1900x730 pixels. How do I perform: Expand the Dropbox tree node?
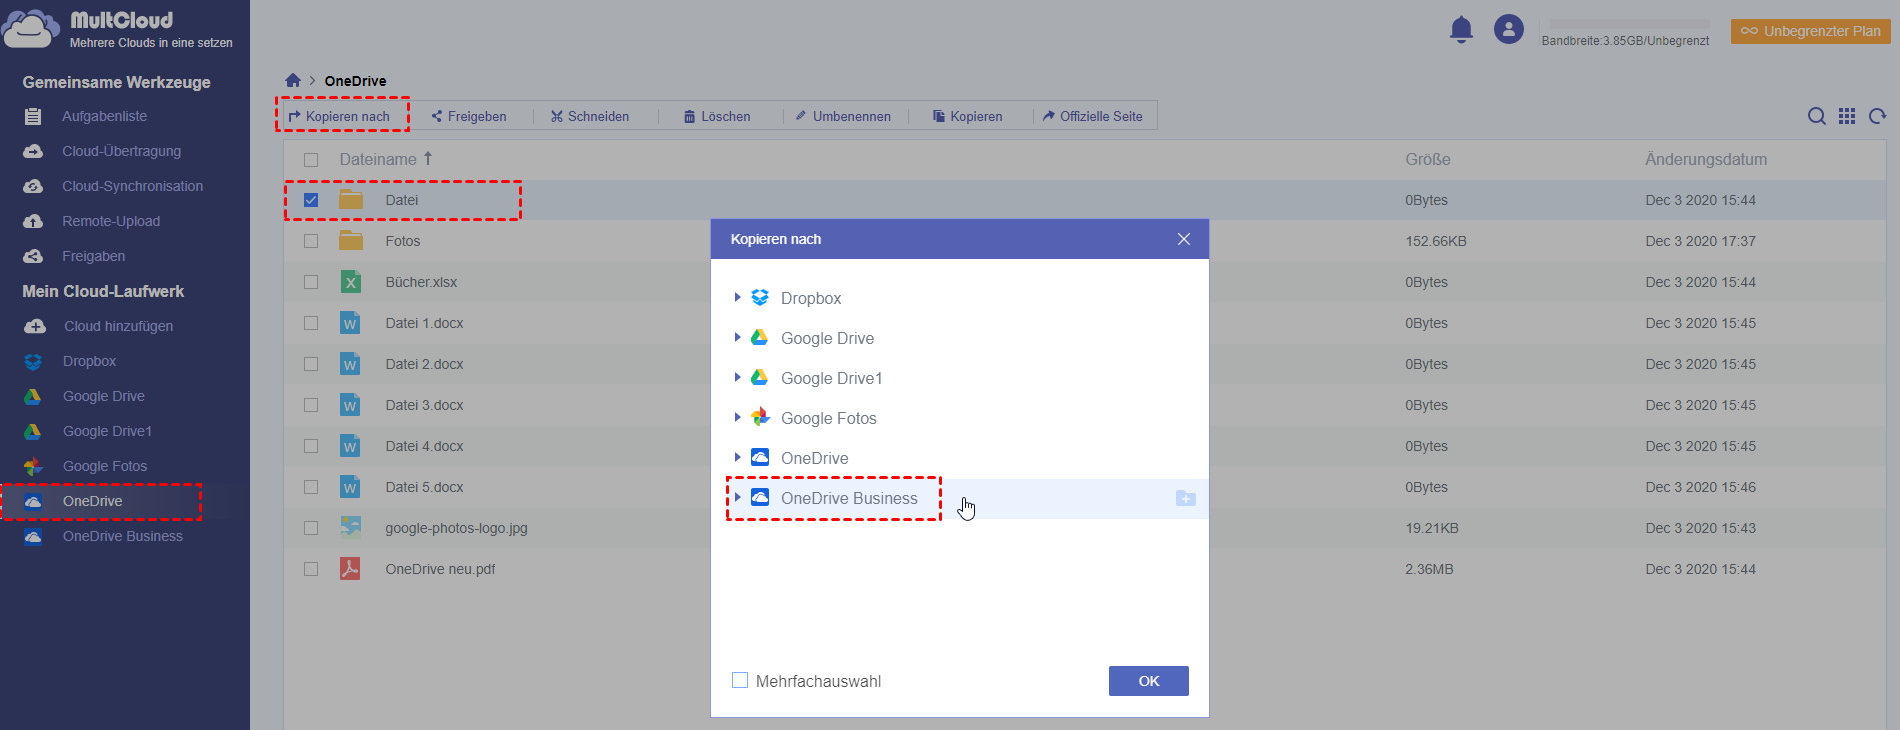click(737, 297)
